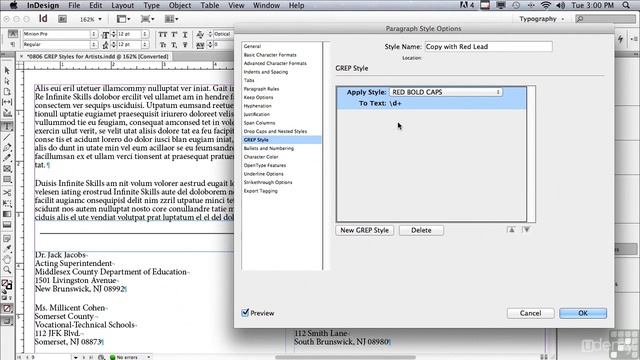Click the Superscript icon
Viewport: 640px width, 360px height.
[174, 34]
